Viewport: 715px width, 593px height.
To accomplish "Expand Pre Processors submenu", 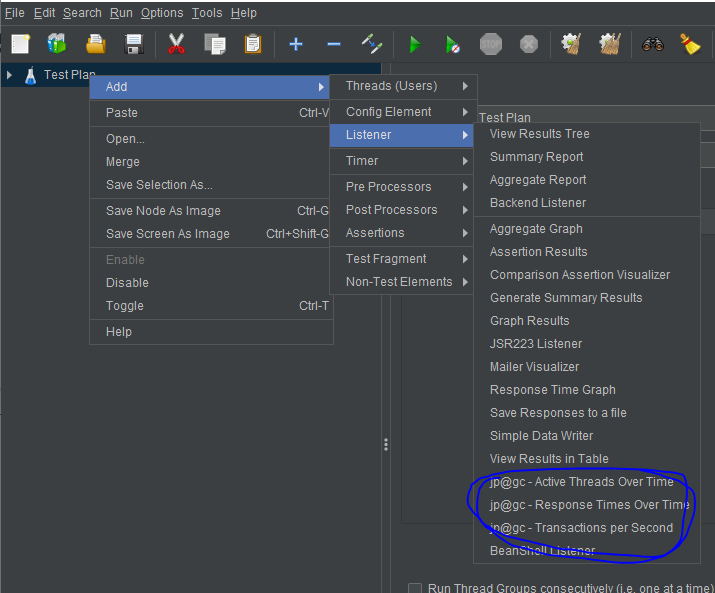I will [x=403, y=187].
